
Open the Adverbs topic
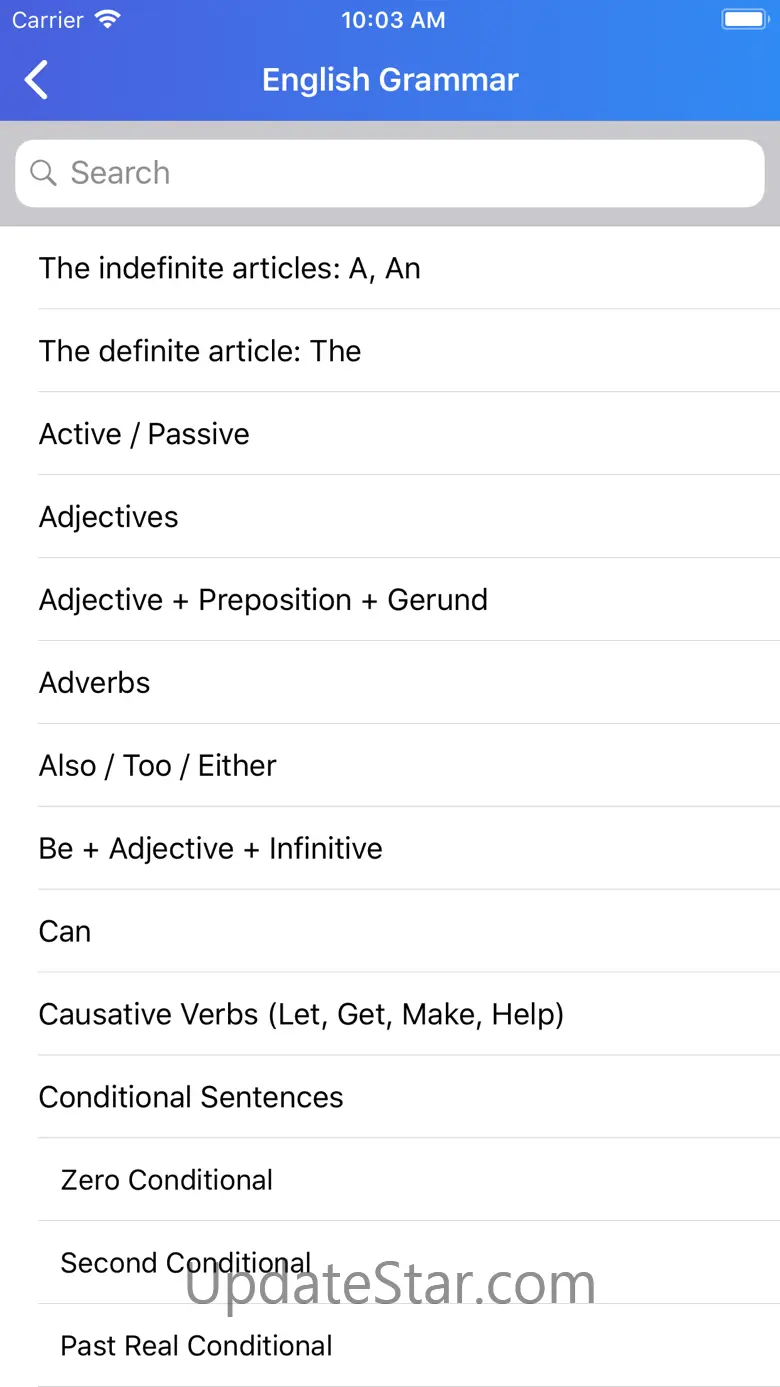[95, 683]
